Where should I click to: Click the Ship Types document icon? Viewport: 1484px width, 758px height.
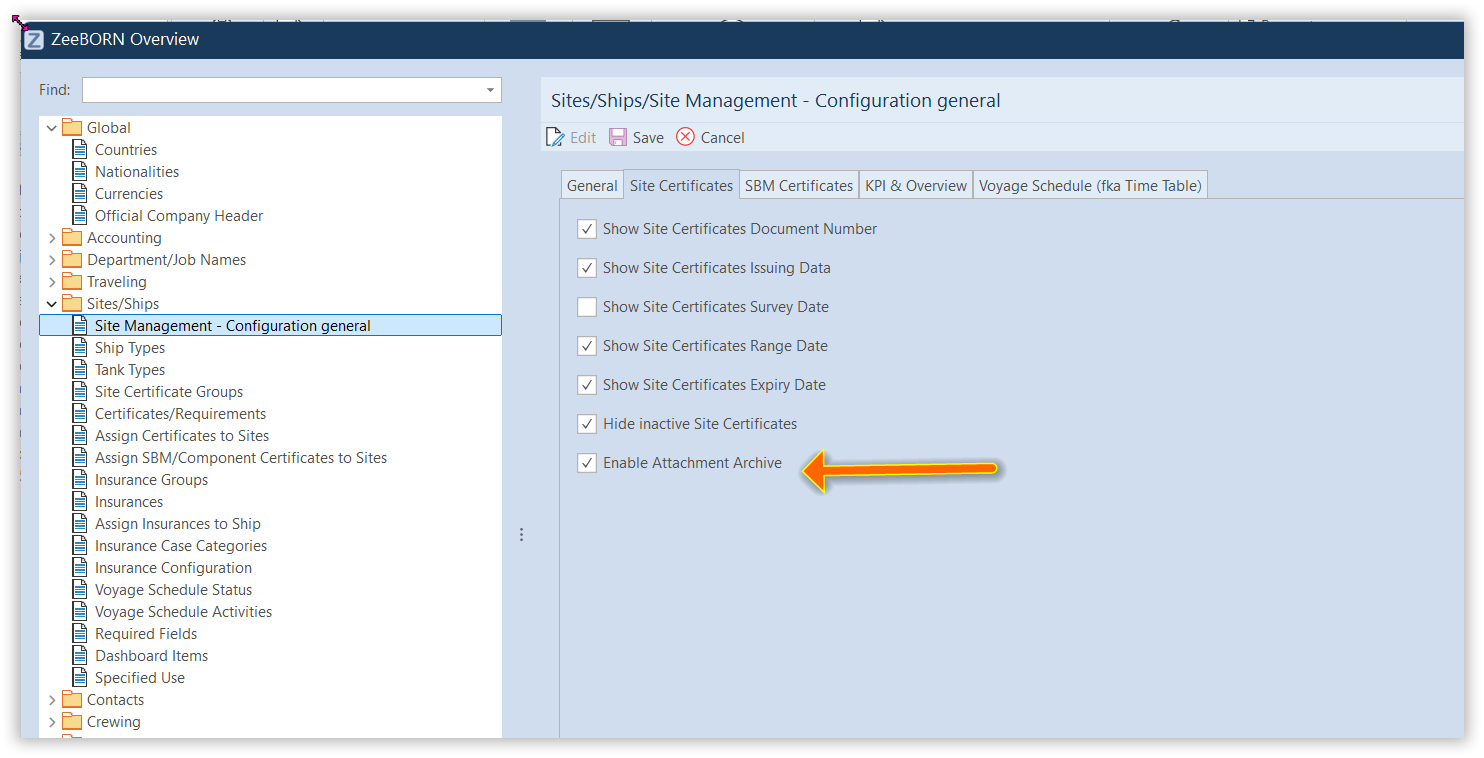click(80, 348)
